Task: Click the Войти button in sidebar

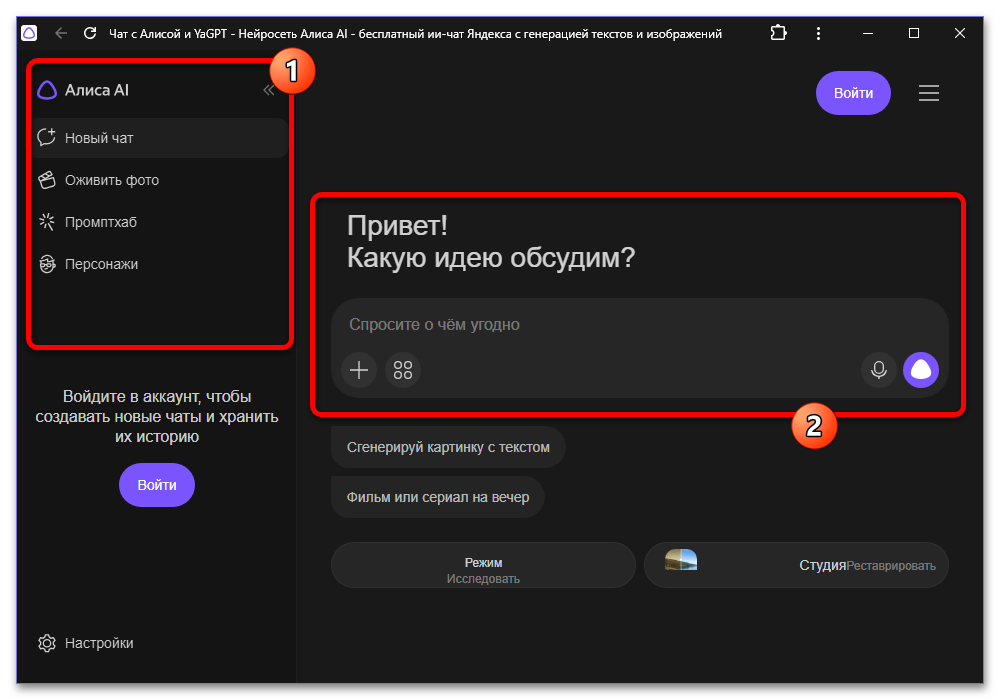Action: coord(157,485)
